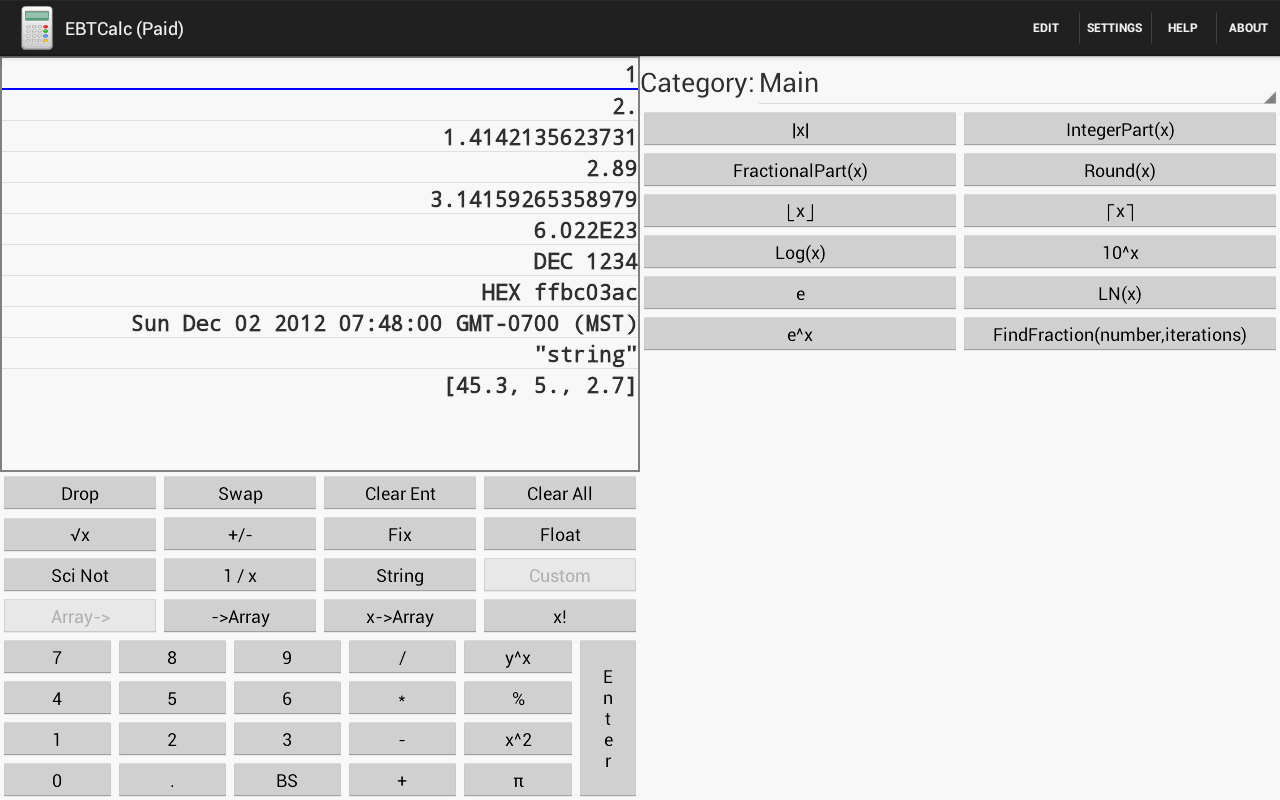Image resolution: width=1280 pixels, height=800 pixels.
Task: Click the FractionalPart(x) function button
Action: (799, 169)
